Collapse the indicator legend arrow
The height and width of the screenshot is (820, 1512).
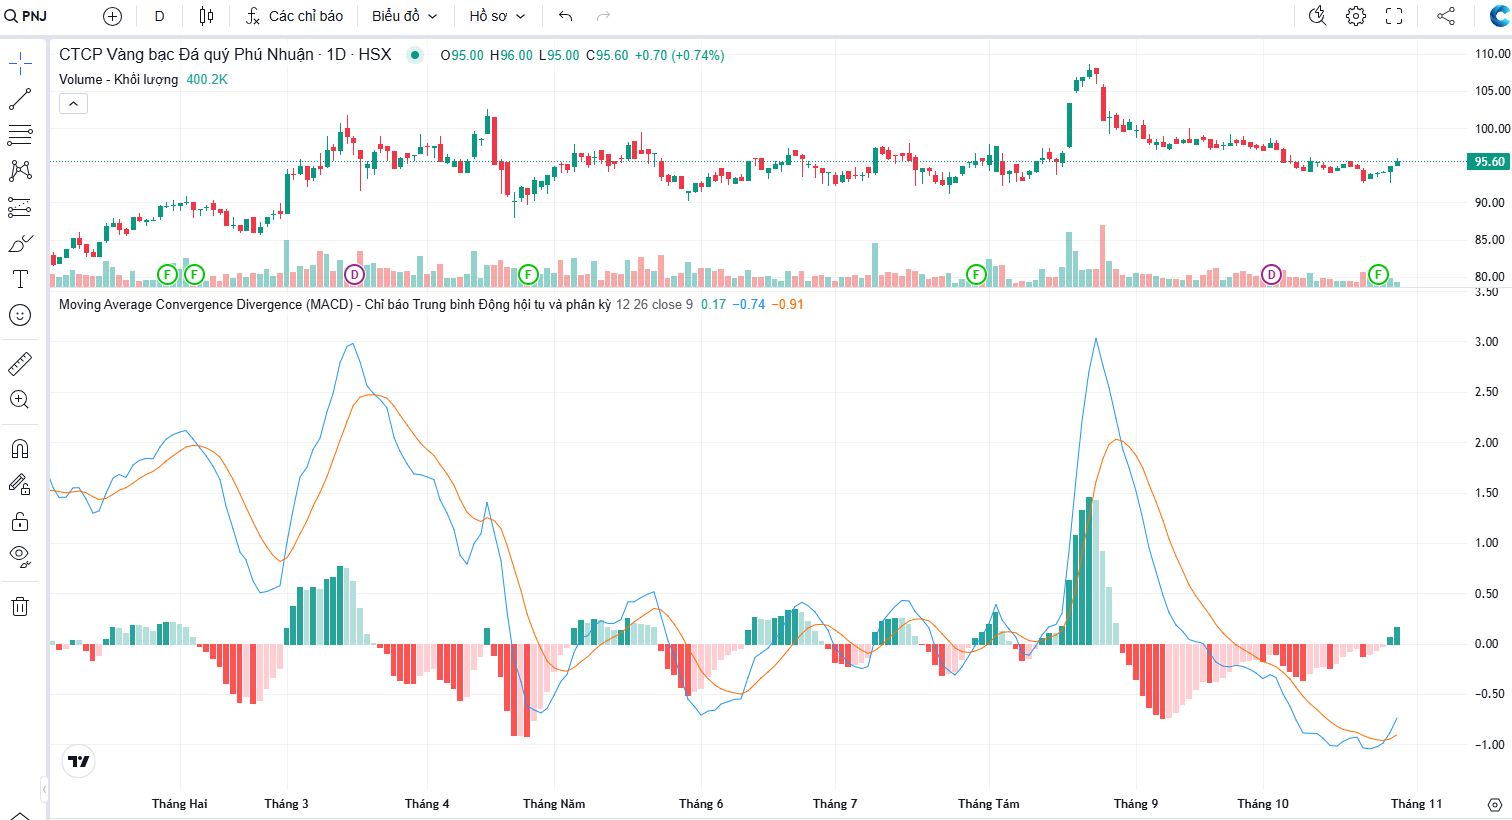73,103
